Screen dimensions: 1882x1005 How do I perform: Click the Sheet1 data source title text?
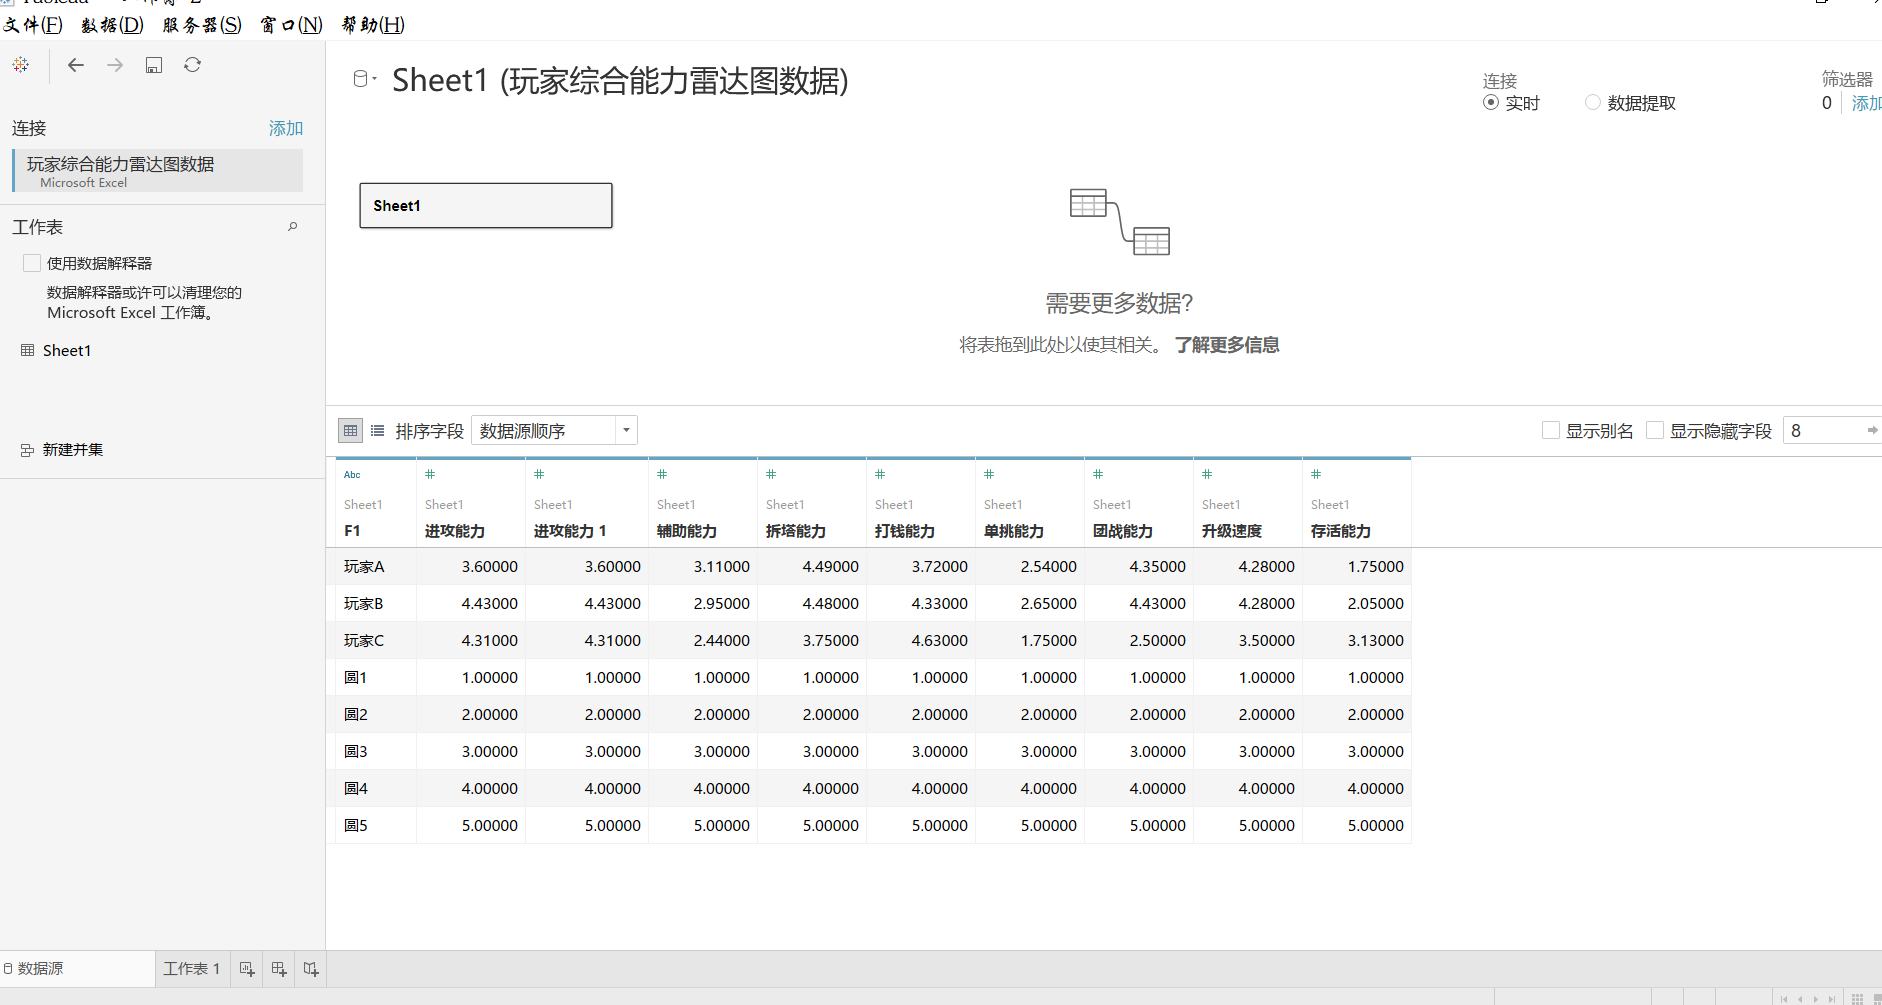pos(620,80)
